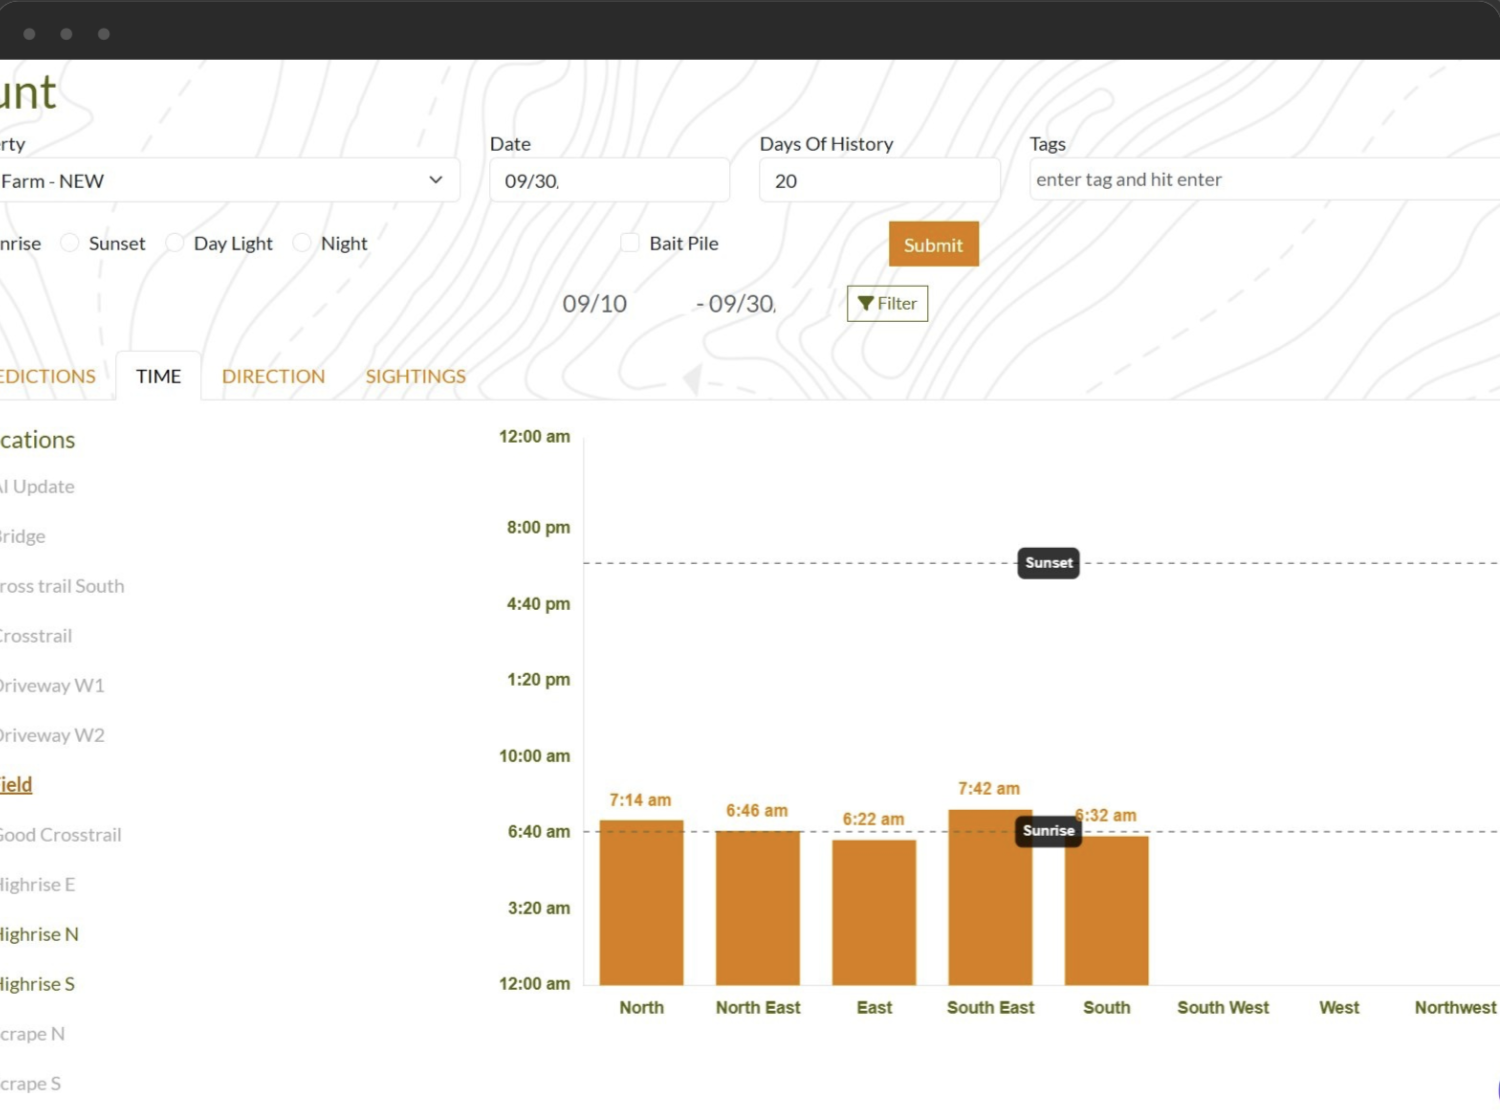Click the West axis label
Screen dimensions: 1500x1110
[x=1339, y=1008]
